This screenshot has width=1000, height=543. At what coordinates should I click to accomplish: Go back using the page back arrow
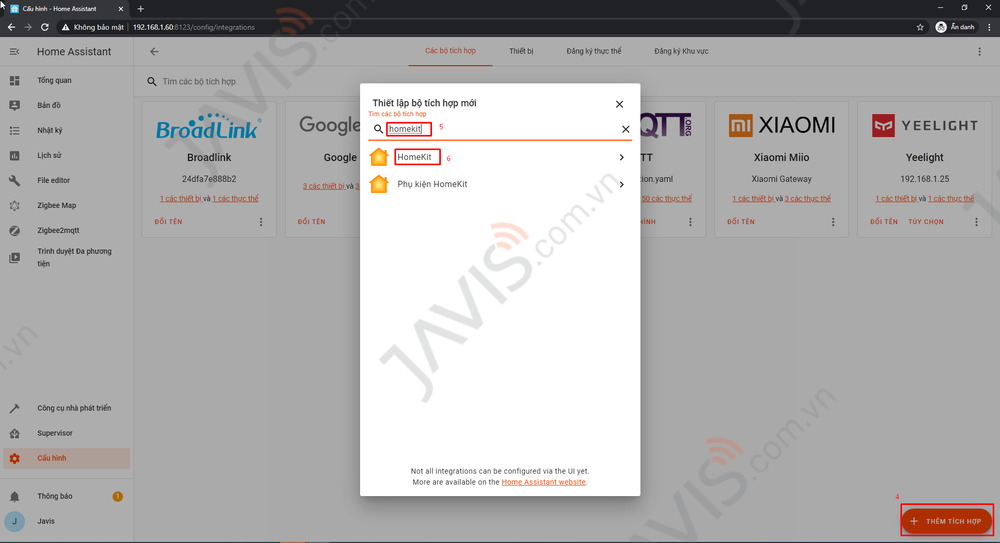click(154, 52)
